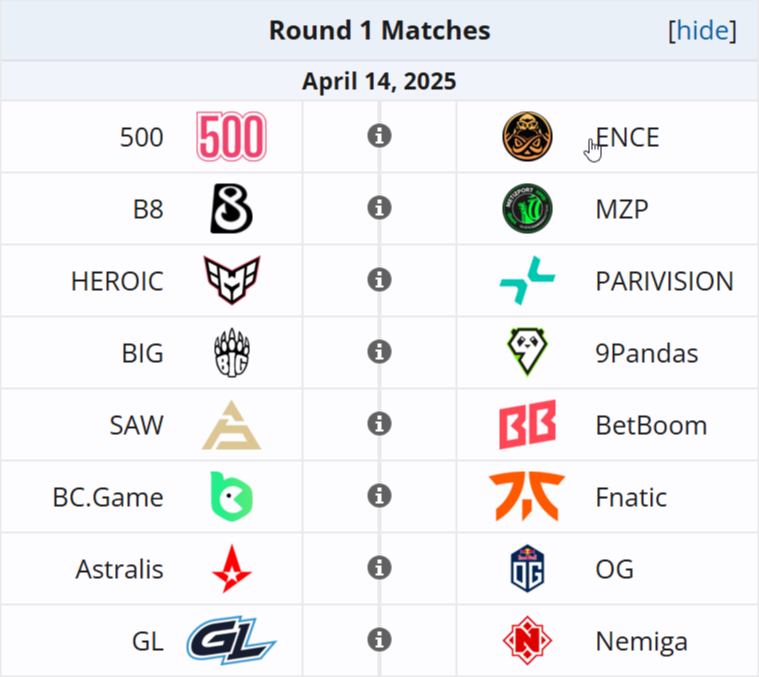The height and width of the screenshot is (677, 759).
Task: Click the OG team logo
Action: point(527,569)
